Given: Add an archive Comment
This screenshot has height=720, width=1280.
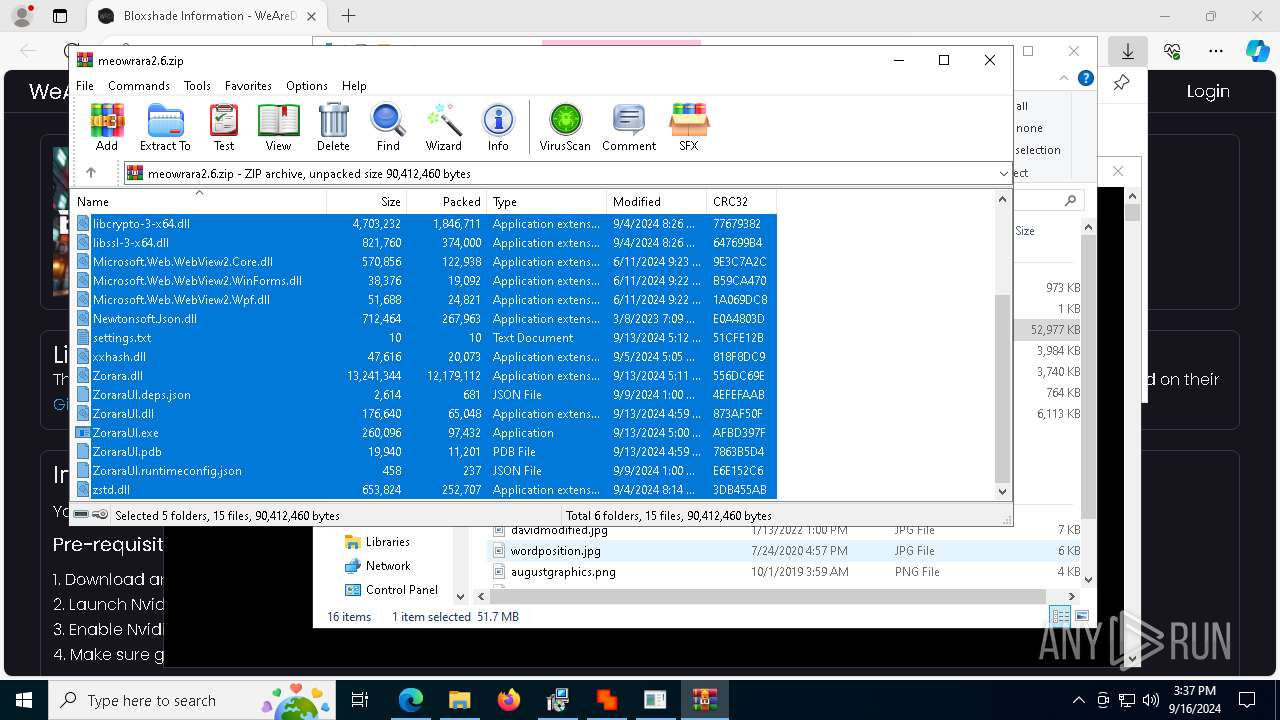Looking at the screenshot, I should [x=629, y=127].
